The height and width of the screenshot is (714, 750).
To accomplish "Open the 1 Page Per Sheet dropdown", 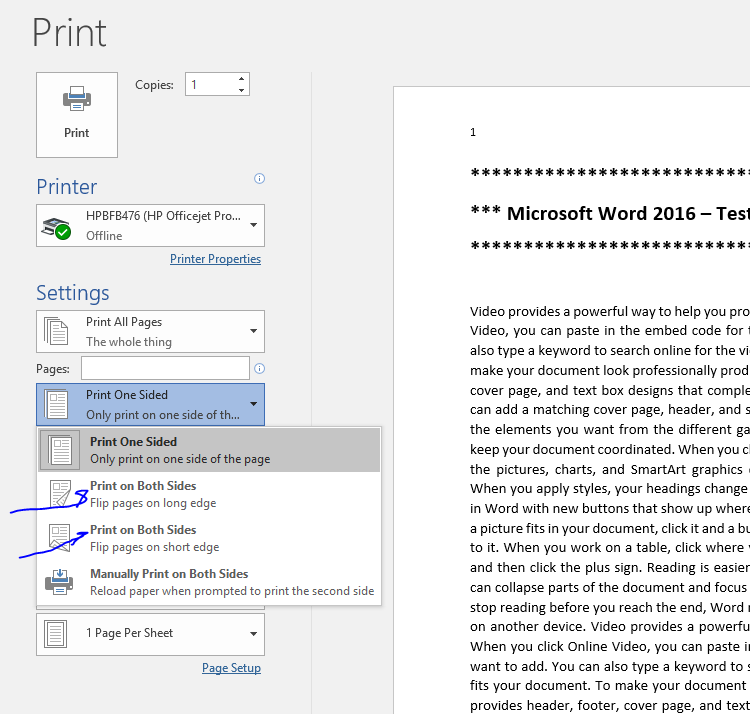I will pyautogui.click(x=150, y=634).
